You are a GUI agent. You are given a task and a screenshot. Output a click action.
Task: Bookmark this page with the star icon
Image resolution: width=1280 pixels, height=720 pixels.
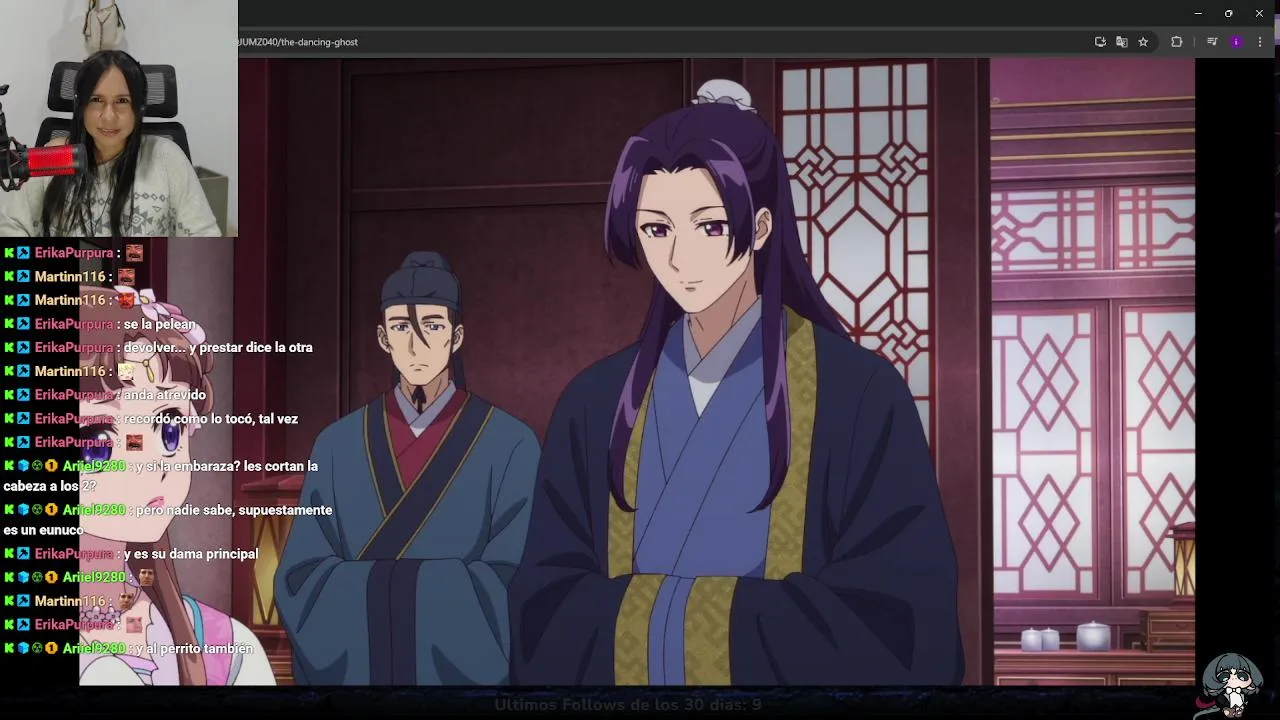pos(1143,42)
